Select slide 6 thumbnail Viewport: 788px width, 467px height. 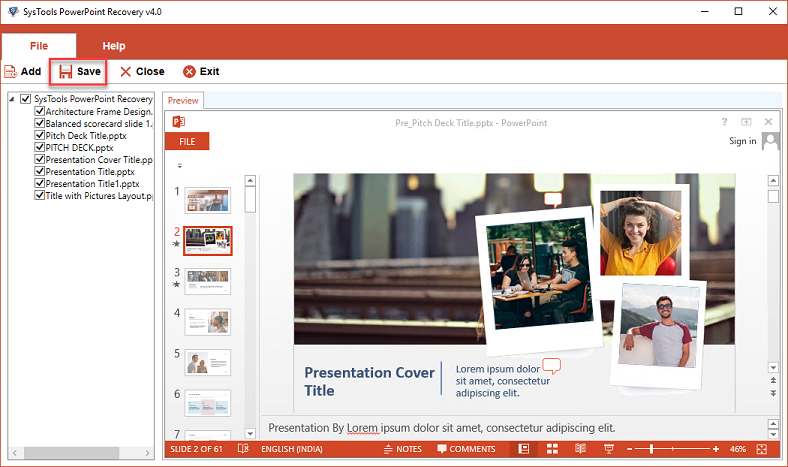(208, 403)
